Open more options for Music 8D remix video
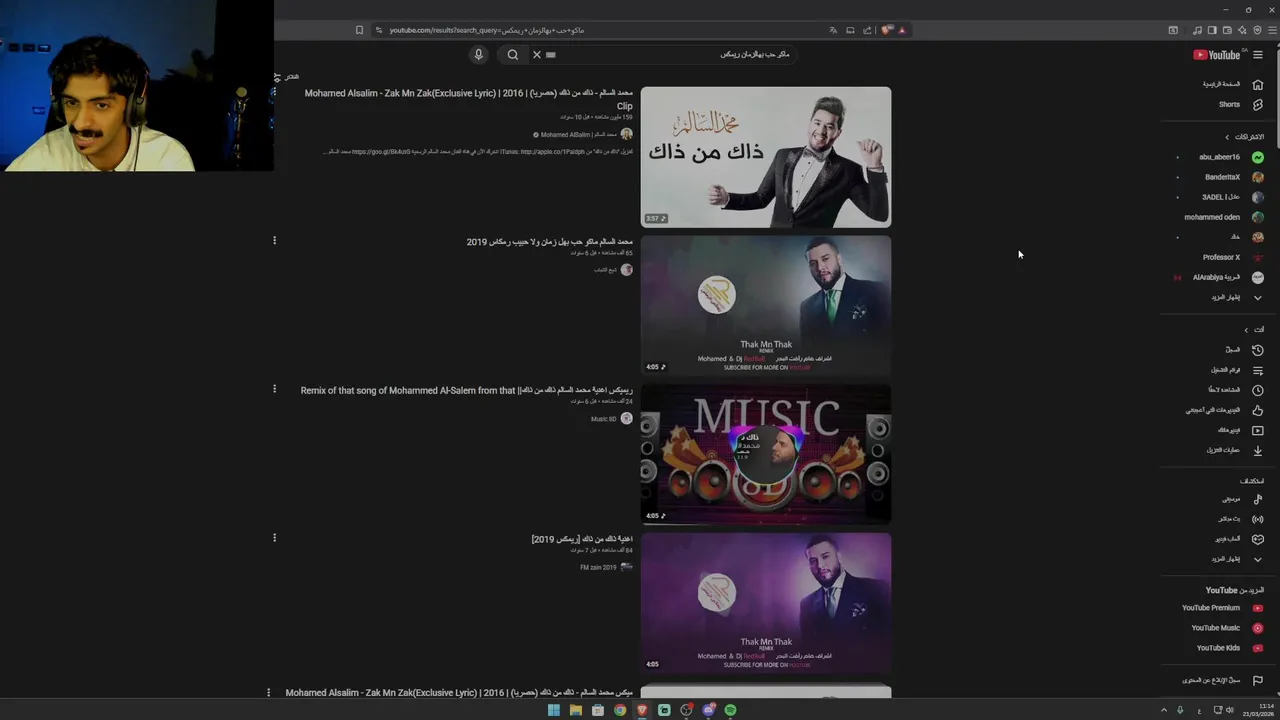 point(274,389)
